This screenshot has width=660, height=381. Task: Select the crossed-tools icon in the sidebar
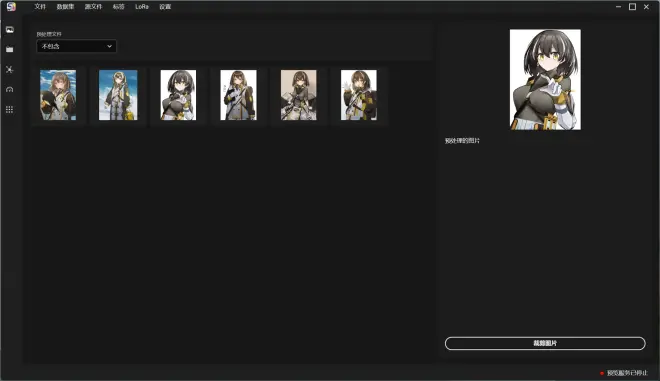pyautogui.click(x=10, y=69)
